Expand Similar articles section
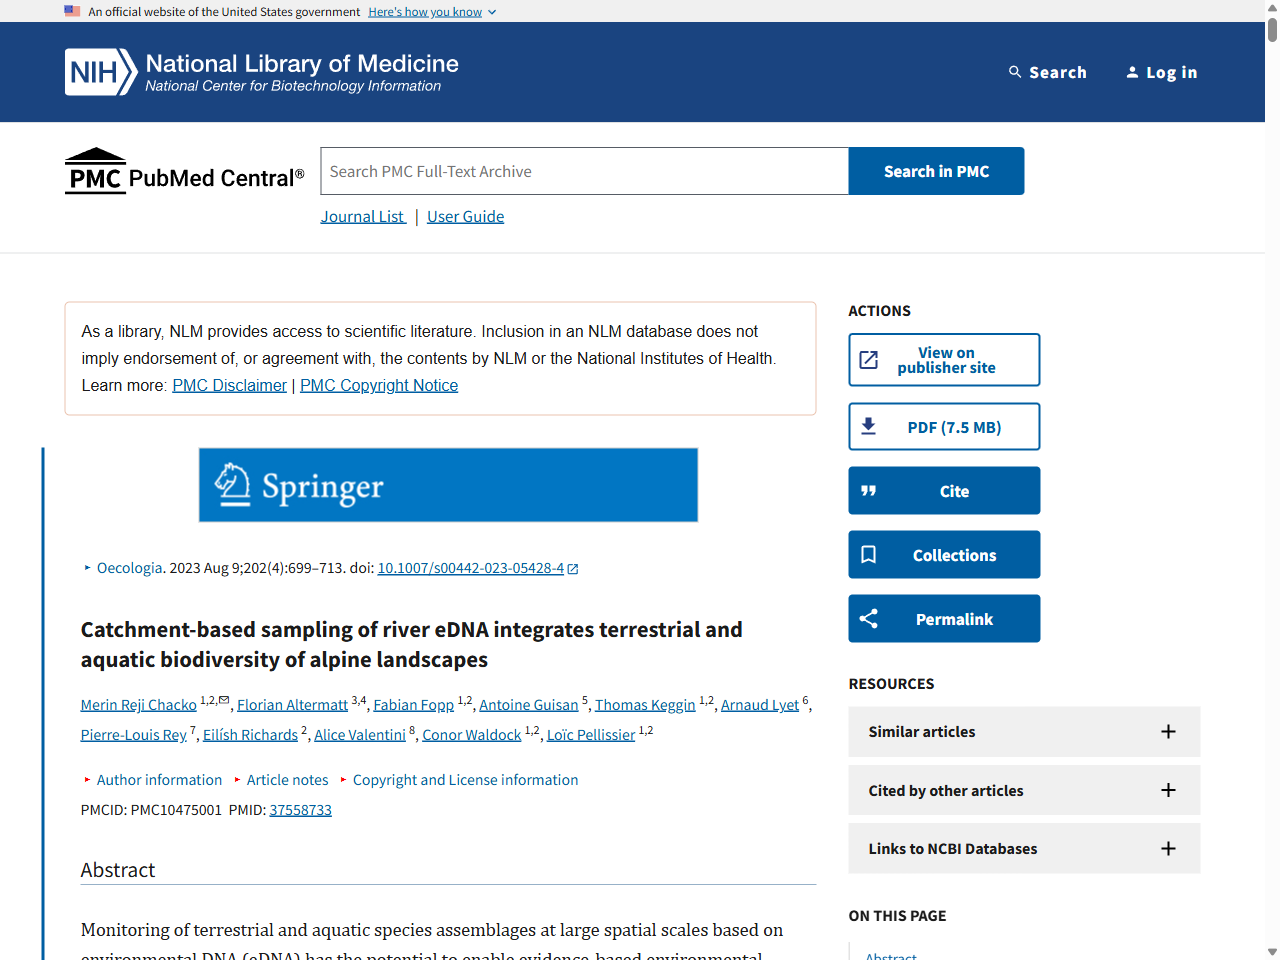 tap(1024, 732)
